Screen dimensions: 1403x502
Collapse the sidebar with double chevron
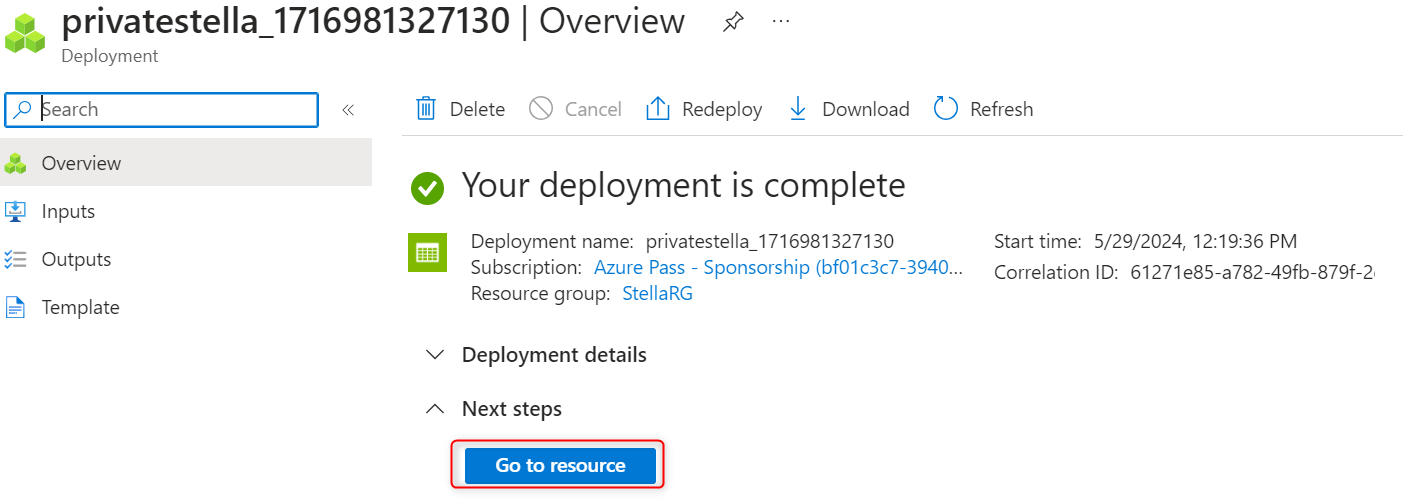348,110
